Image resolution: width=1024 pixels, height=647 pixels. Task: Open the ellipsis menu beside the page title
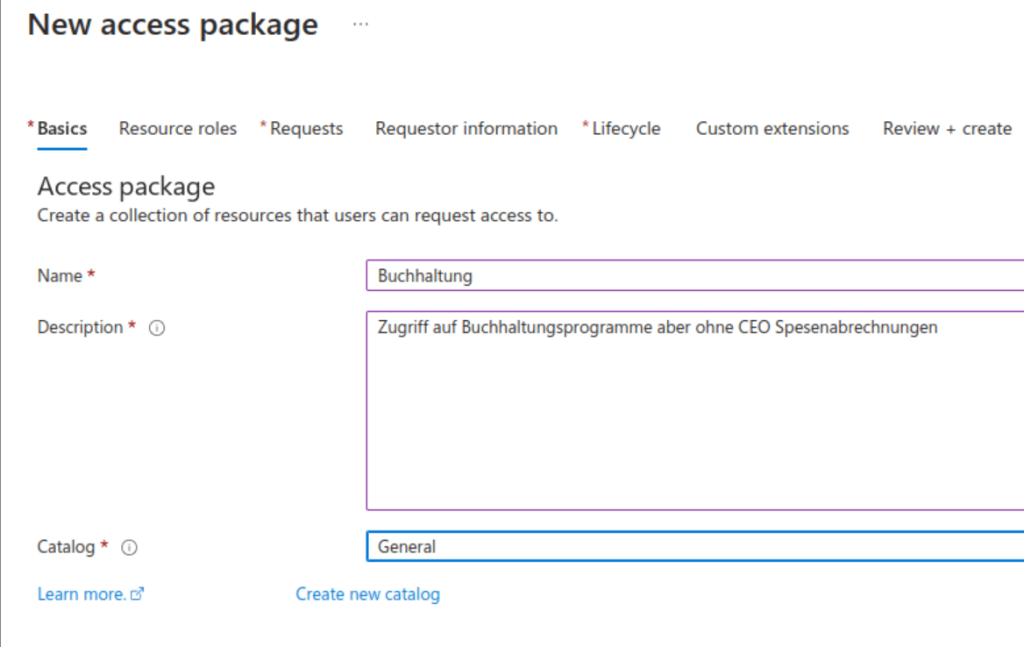(361, 25)
